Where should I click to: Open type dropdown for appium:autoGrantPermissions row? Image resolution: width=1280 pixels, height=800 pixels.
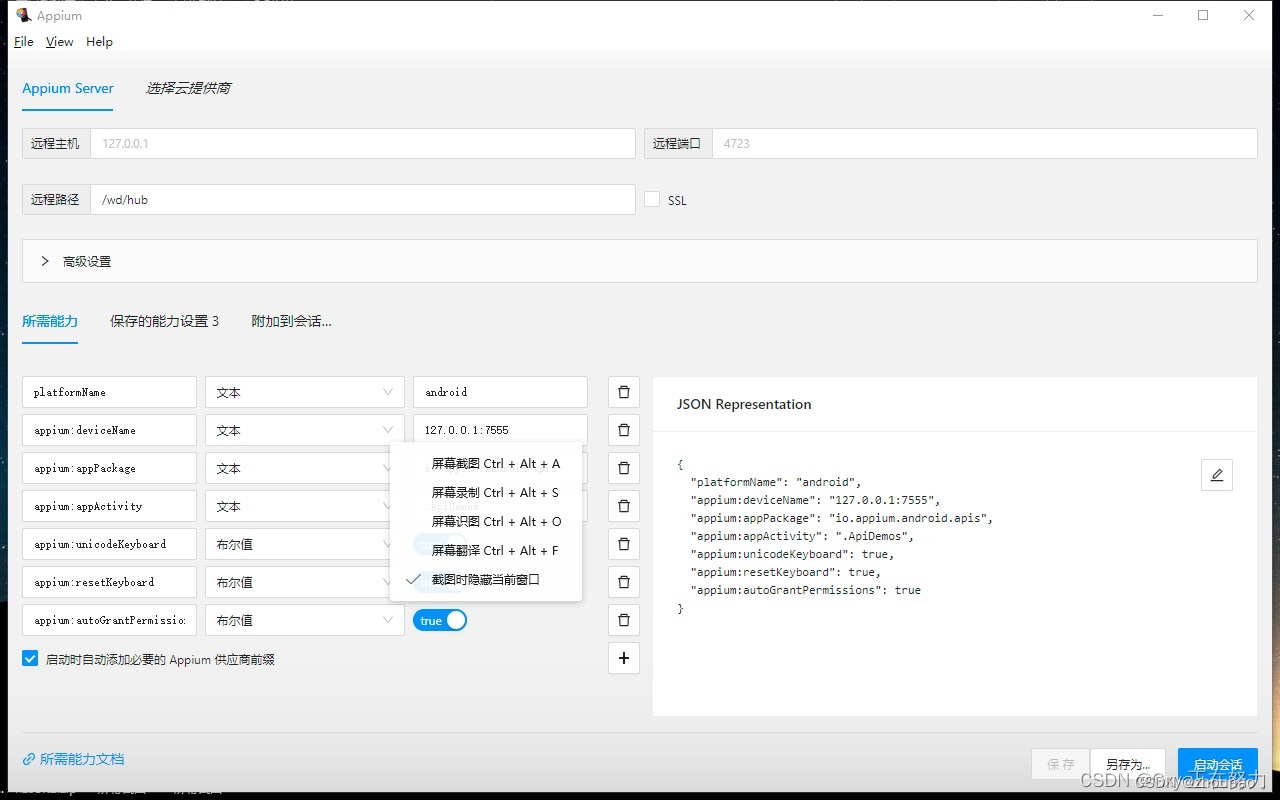coord(305,620)
